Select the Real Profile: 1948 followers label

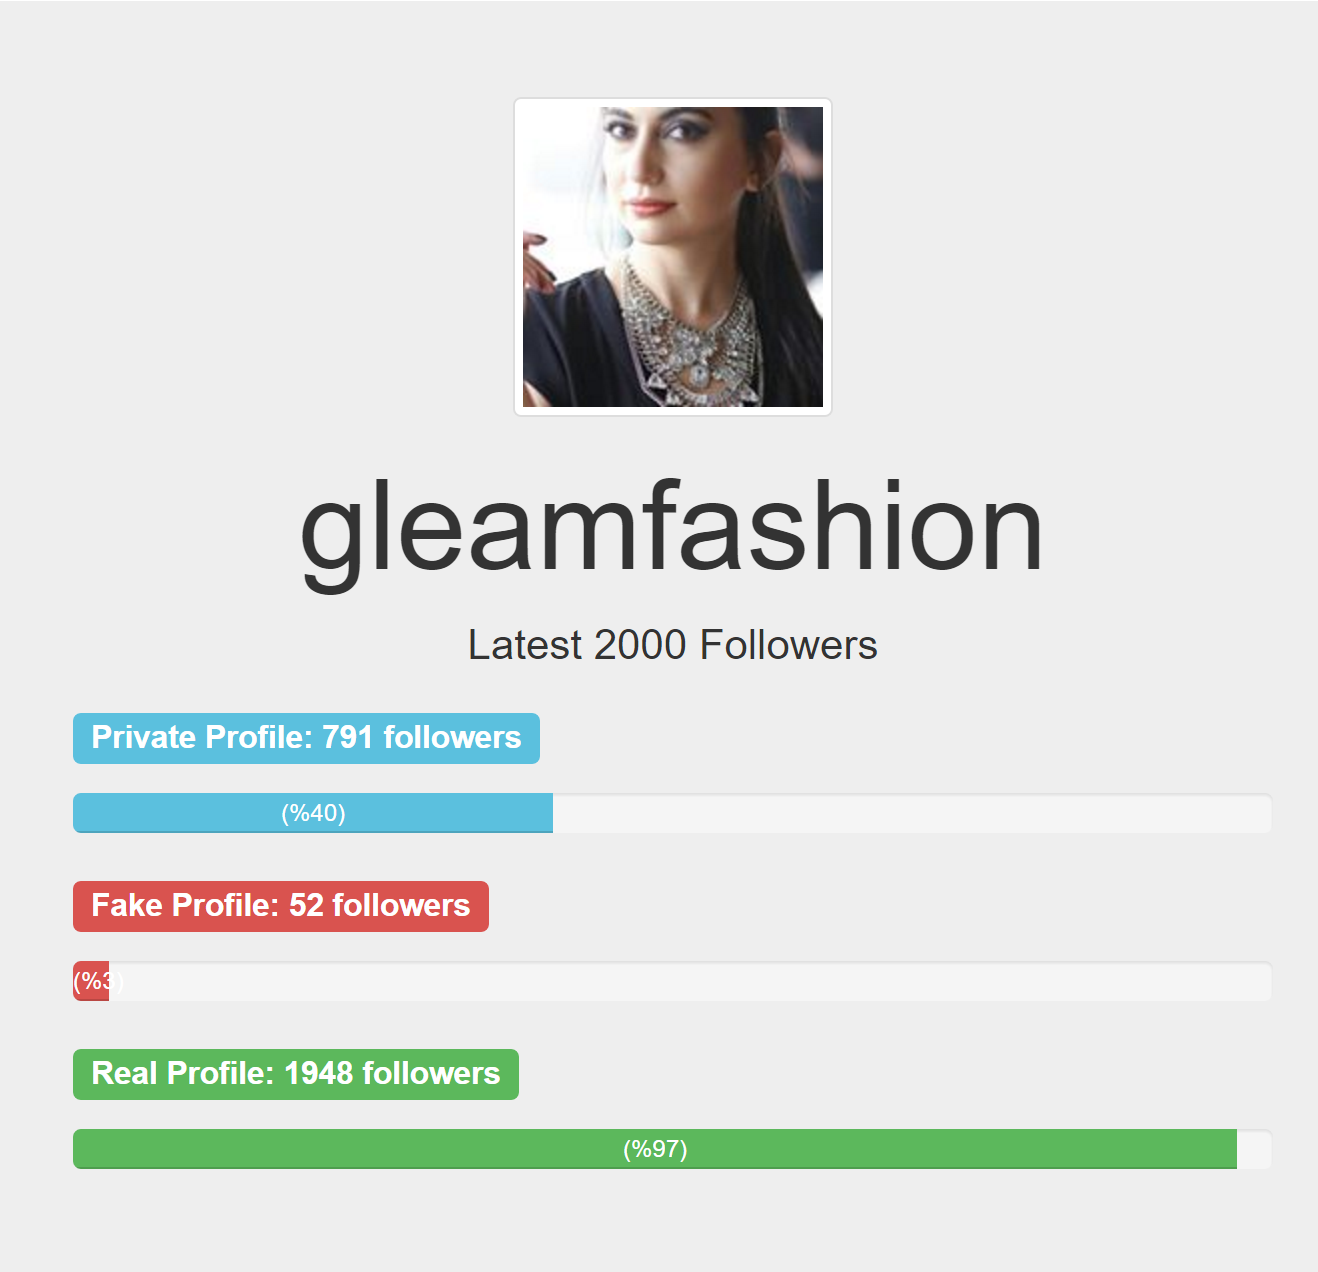coord(296,1074)
